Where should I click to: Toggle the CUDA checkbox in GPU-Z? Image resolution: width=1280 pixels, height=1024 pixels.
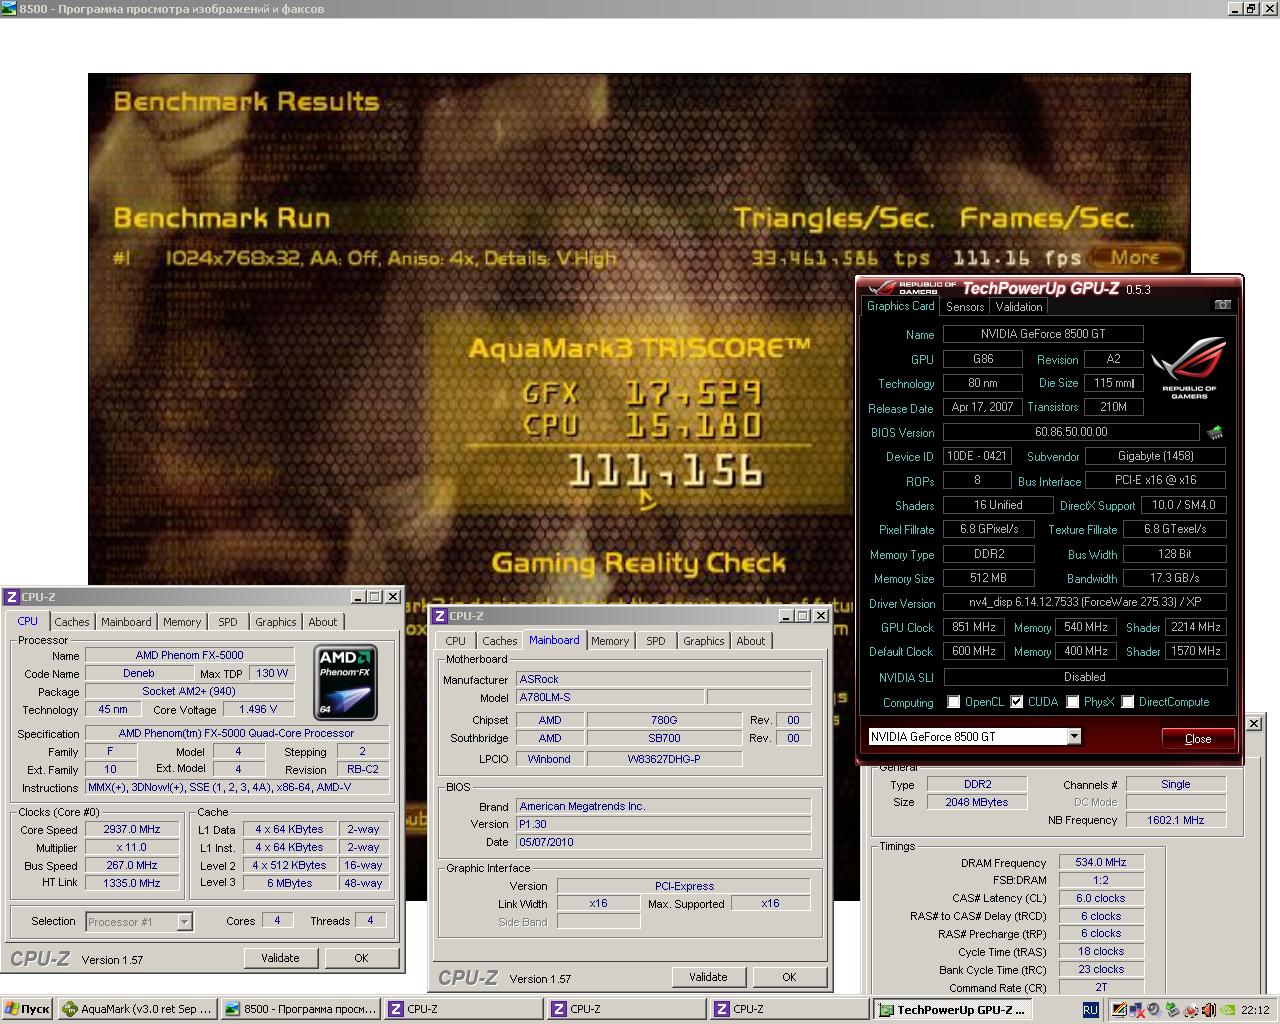(1017, 702)
